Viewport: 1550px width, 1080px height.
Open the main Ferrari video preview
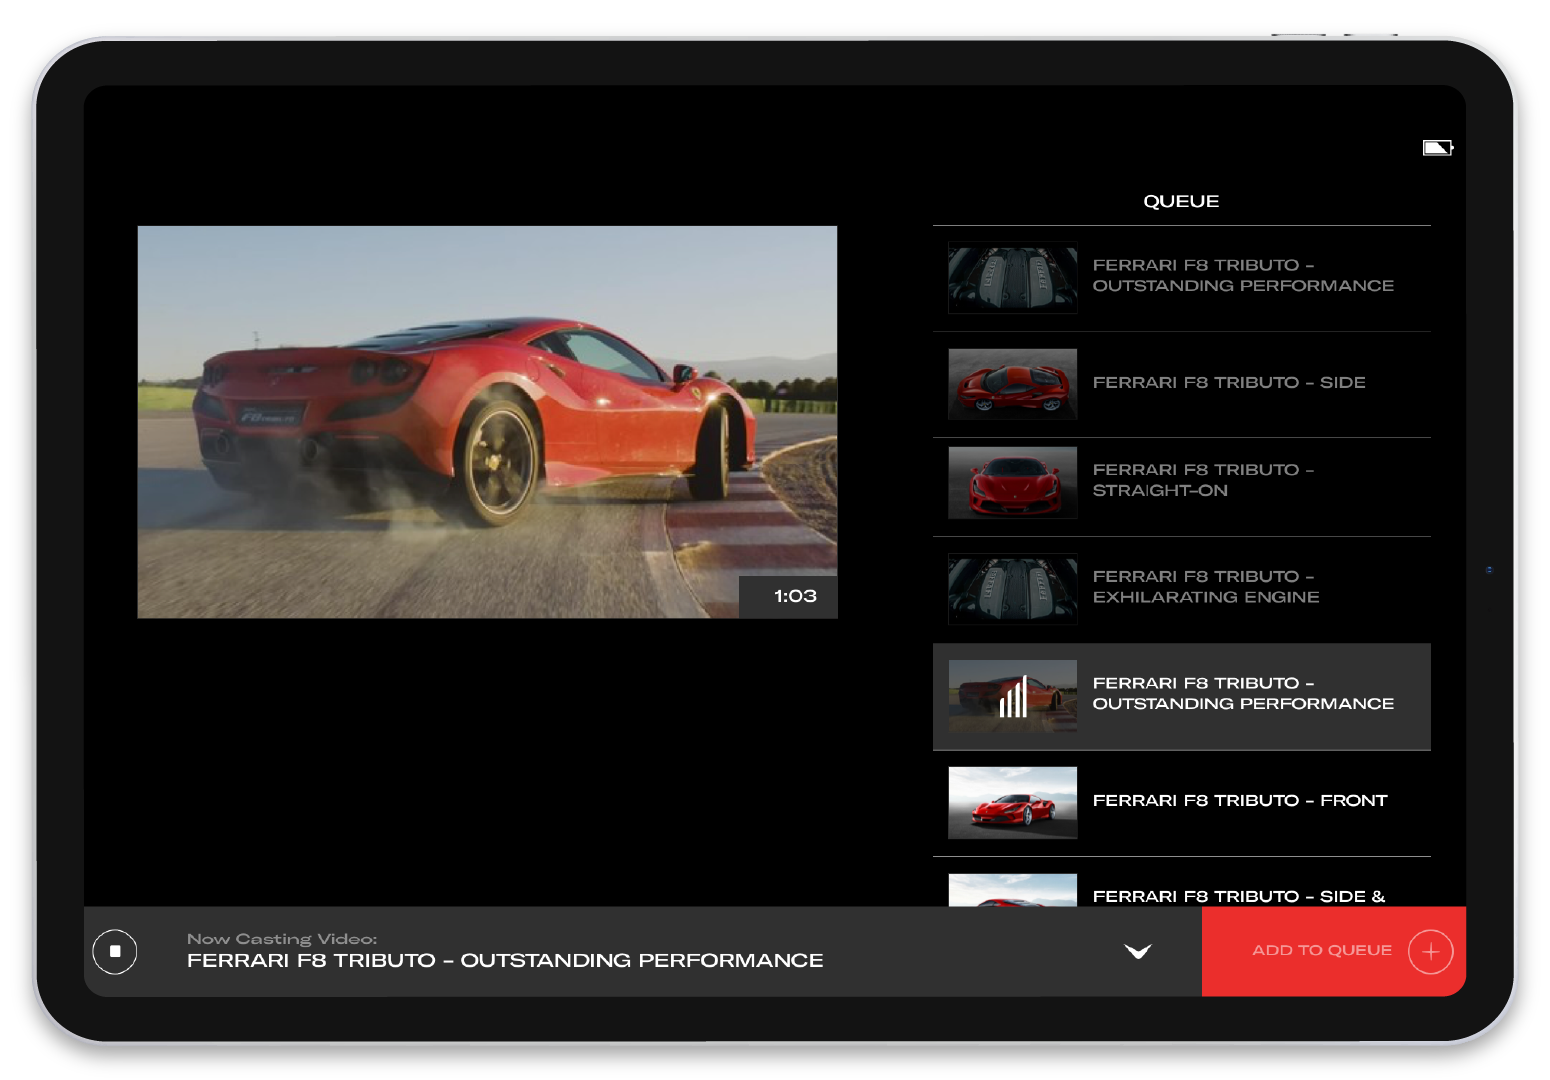click(x=487, y=422)
